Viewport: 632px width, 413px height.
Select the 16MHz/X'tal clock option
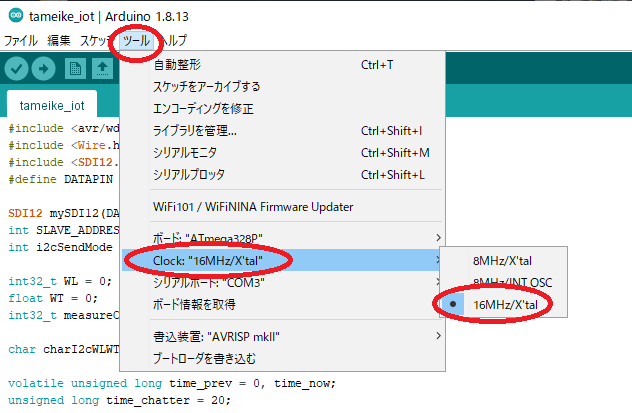(x=502, y=304)
